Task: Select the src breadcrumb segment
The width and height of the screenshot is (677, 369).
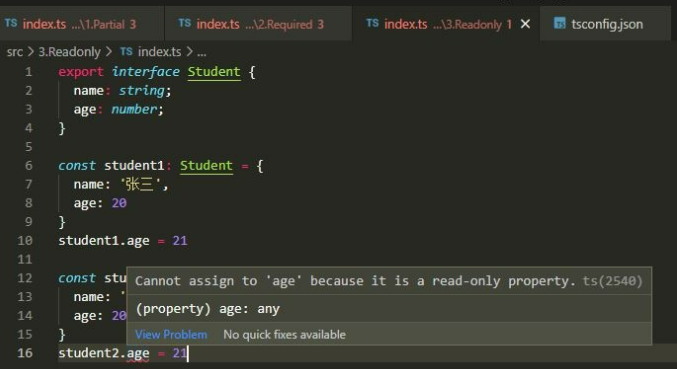Action: click(x=15, y=52)
